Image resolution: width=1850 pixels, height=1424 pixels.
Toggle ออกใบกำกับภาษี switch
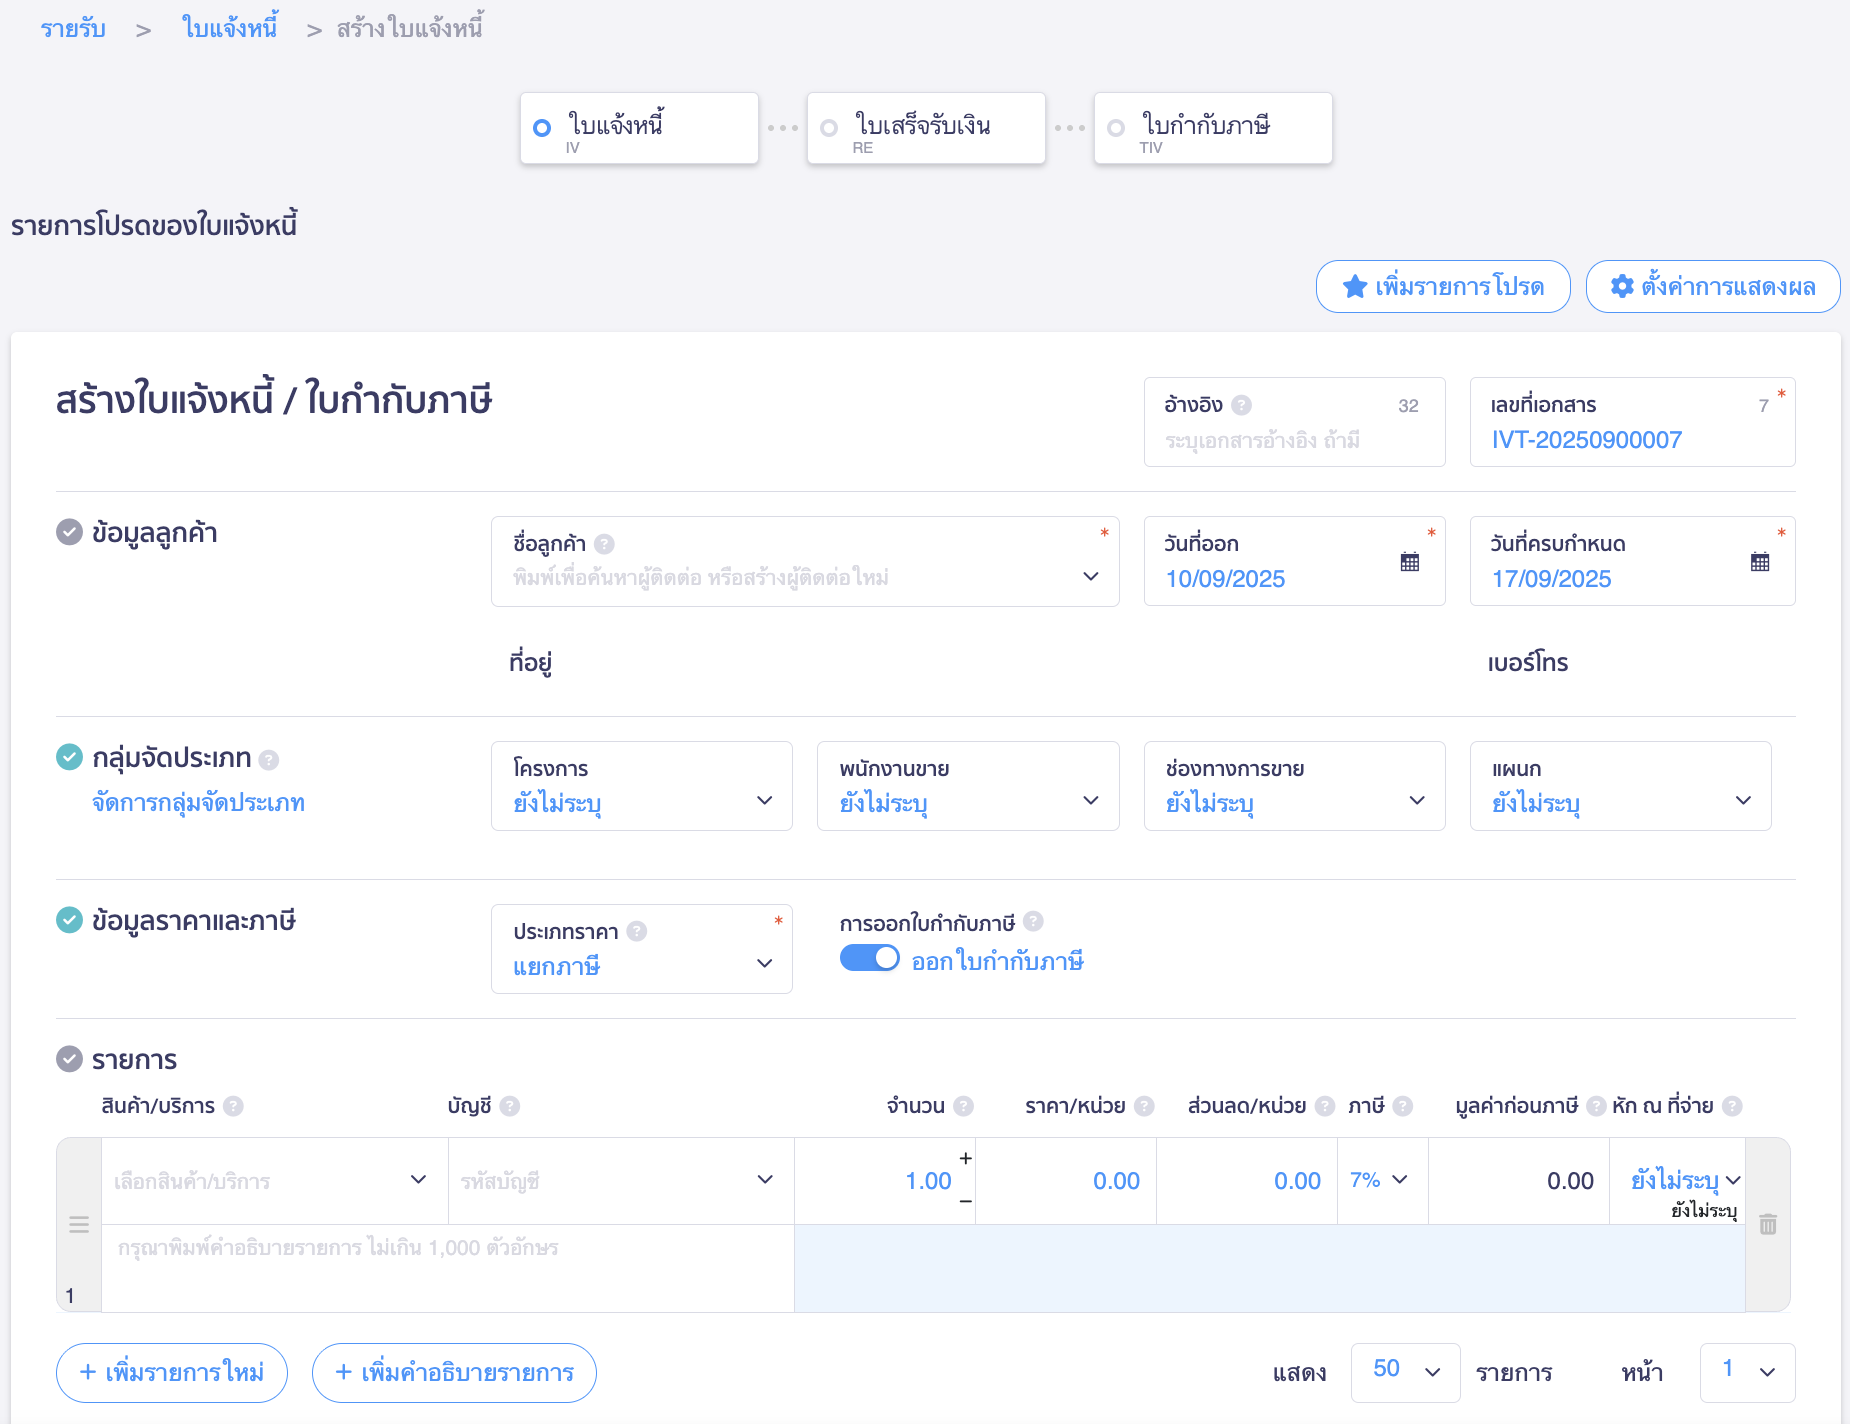tap(870, 958)
